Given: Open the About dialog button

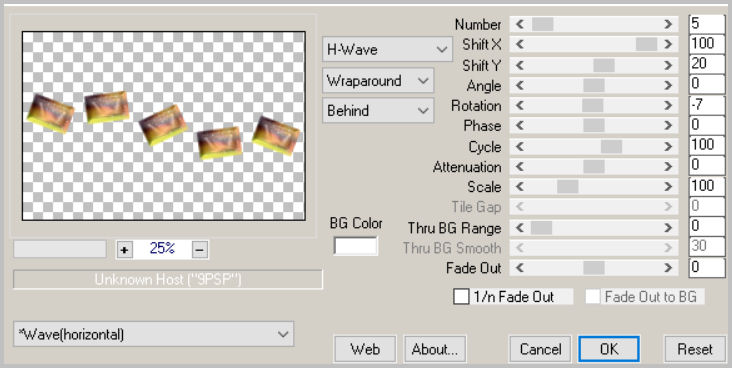Looking at the screenshot, I should pyautogui.click(x=435, y=349).
